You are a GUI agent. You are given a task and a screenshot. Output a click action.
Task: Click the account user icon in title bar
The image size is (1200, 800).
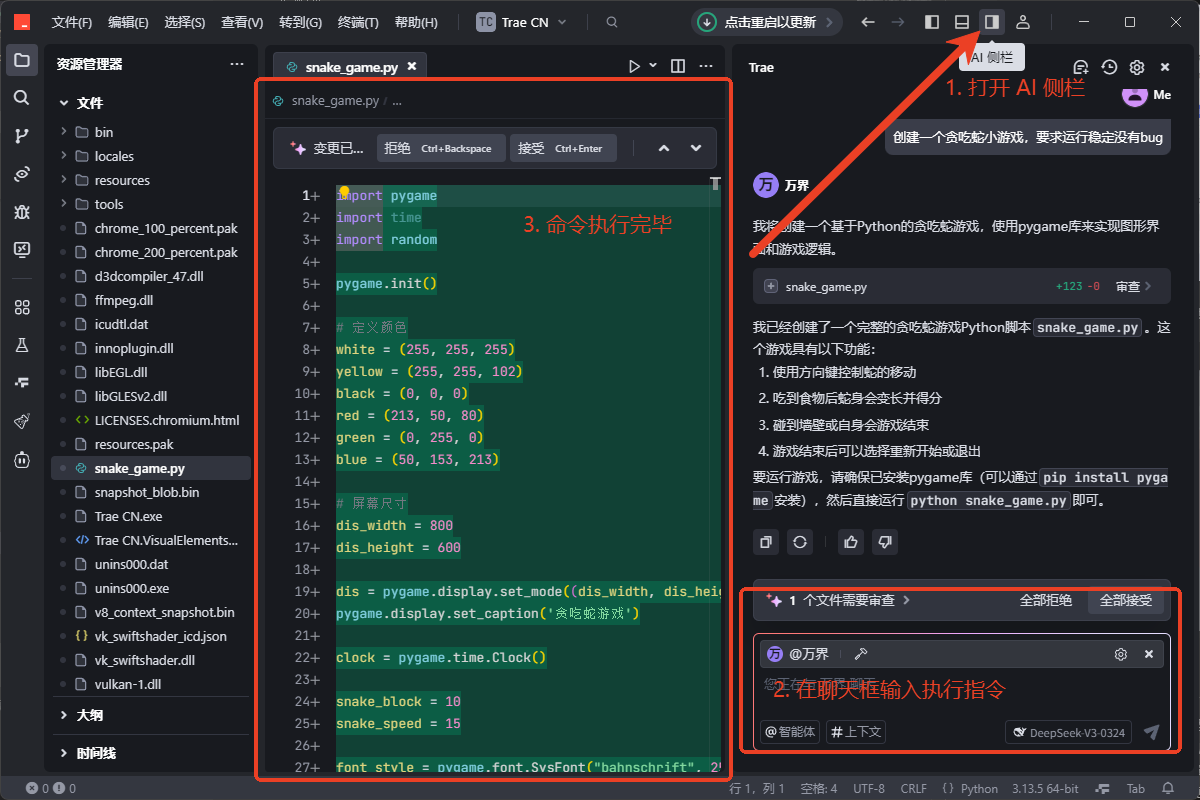[1023, 22]
